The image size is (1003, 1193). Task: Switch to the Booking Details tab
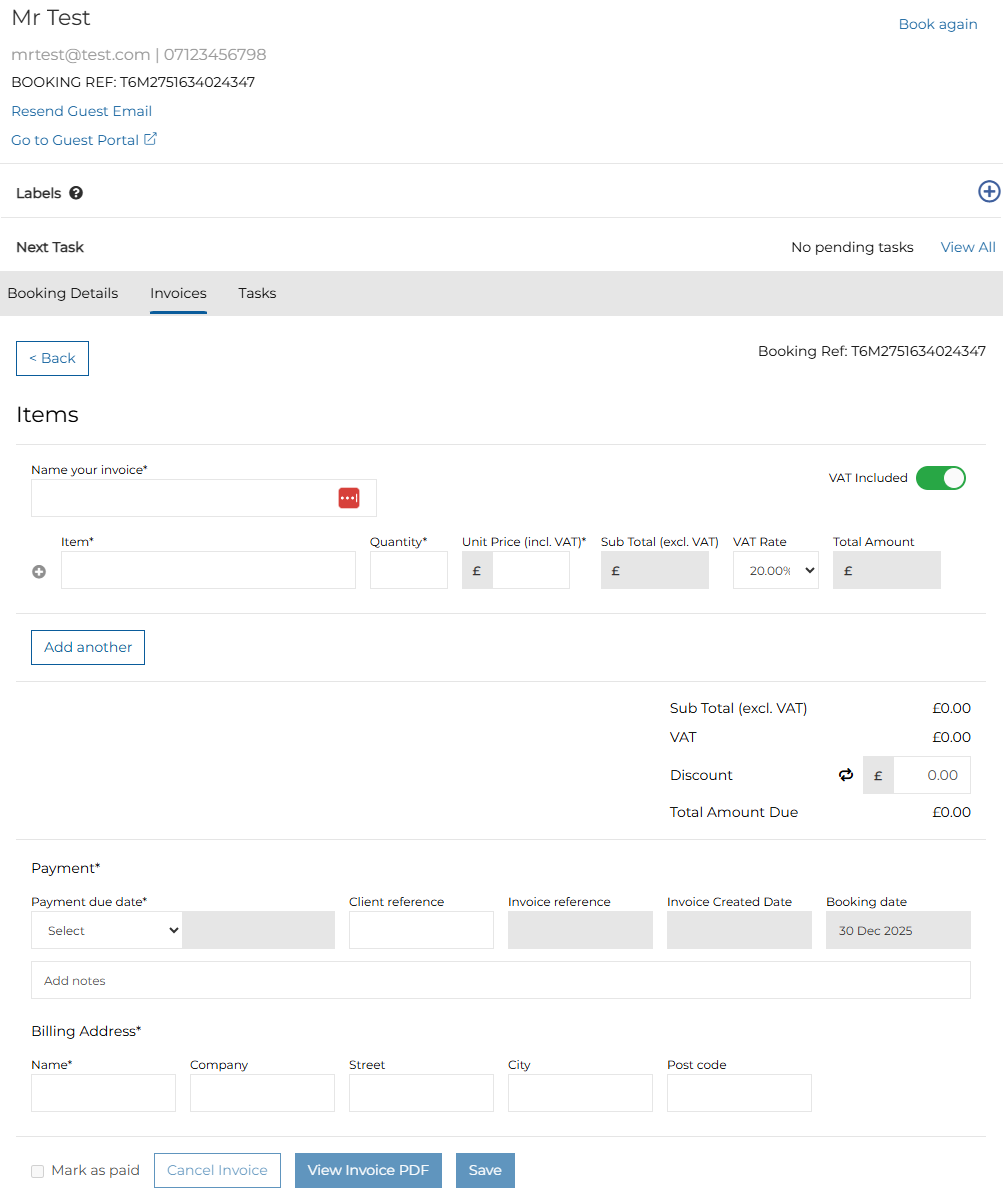pos(63,293)
